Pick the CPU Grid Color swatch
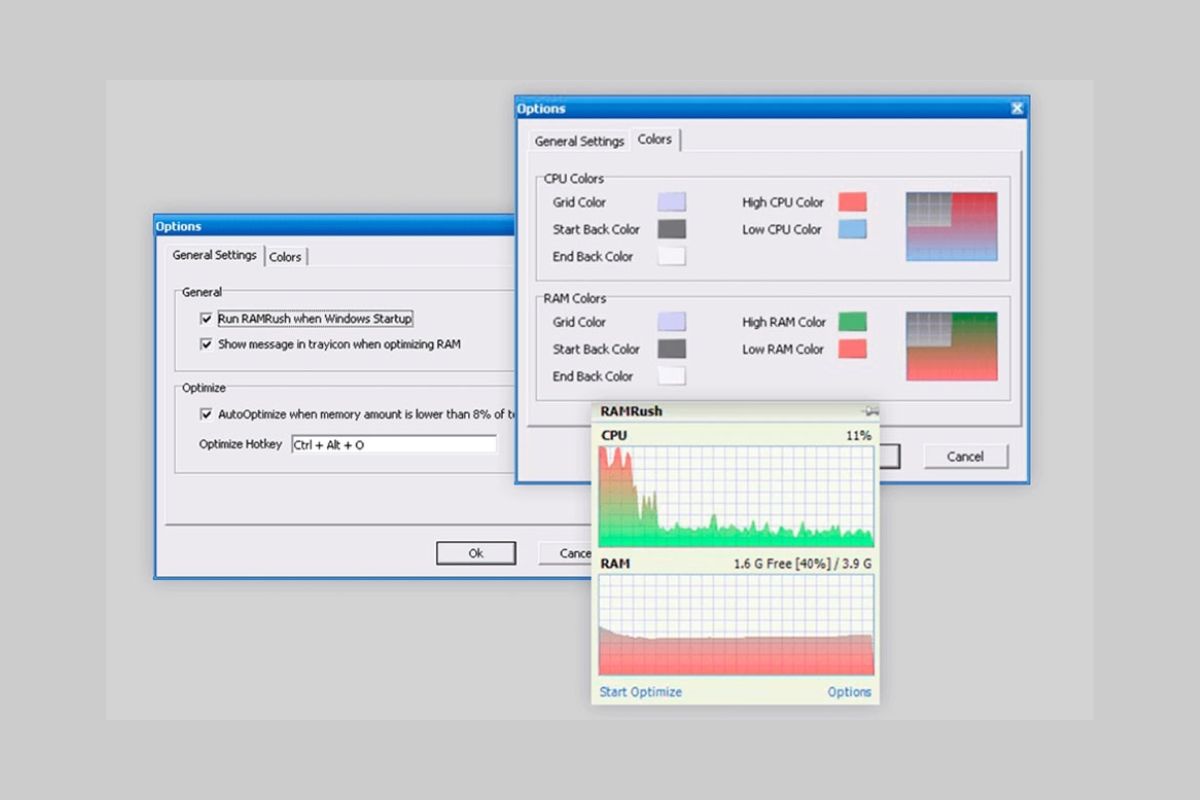The height and width of the screenshot is (800, 1200). 671,202
